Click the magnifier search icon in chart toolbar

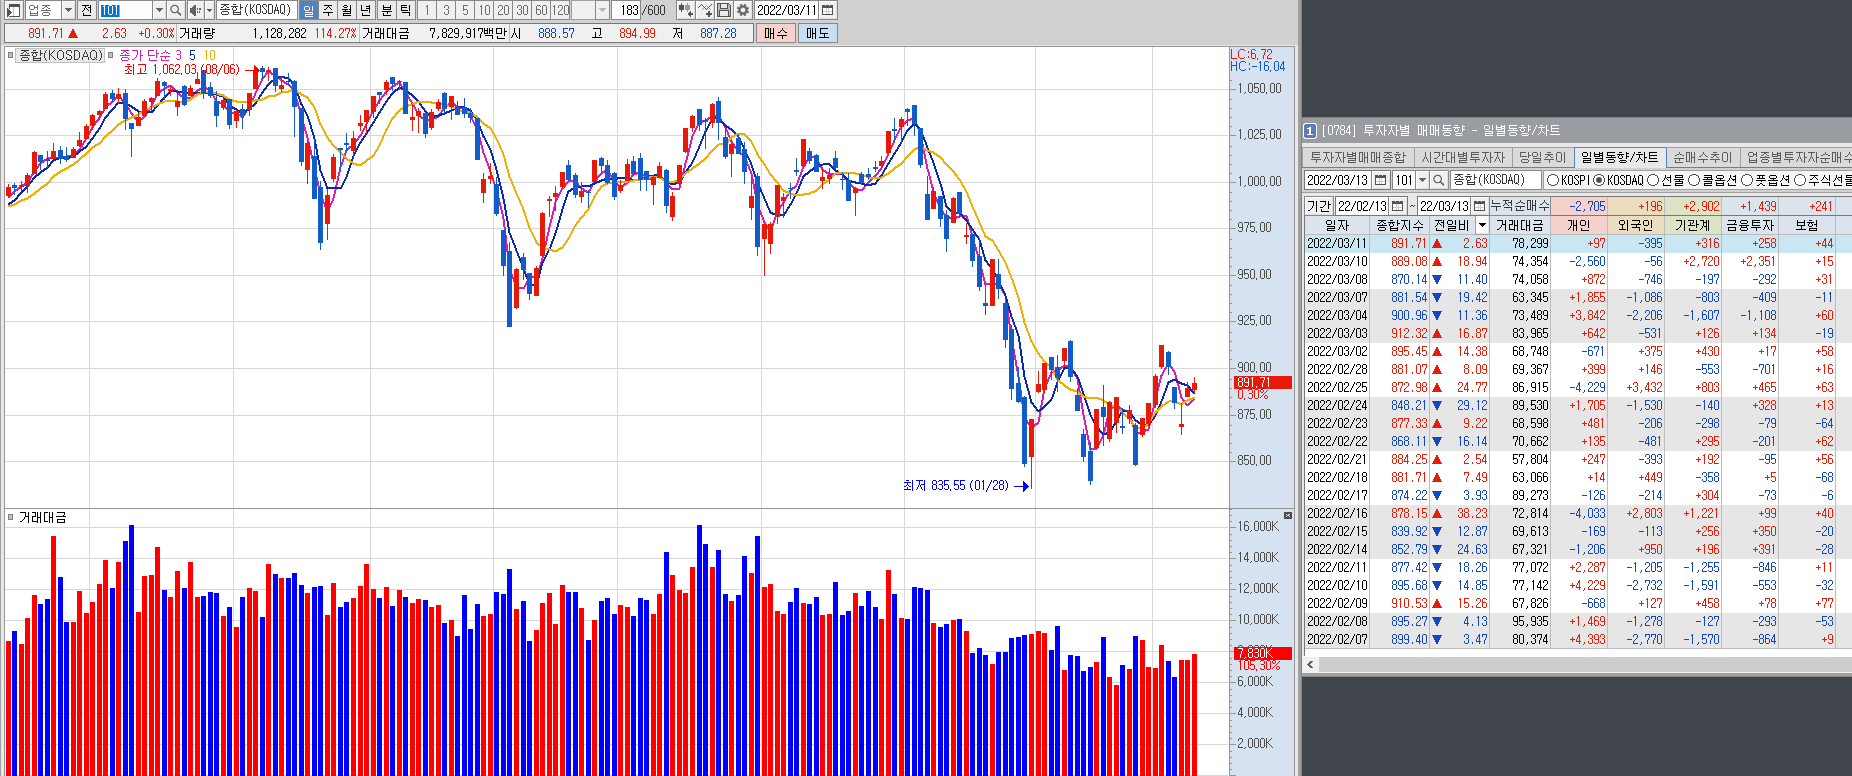pos(175,10)
